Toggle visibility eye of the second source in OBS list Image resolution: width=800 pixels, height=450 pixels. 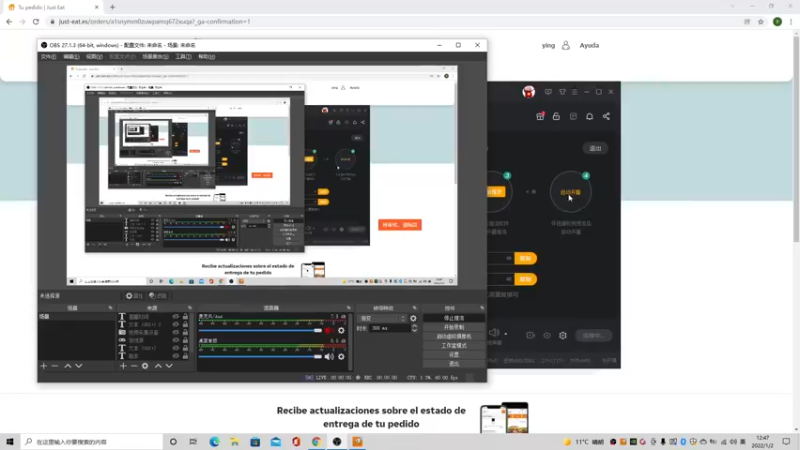176,324
